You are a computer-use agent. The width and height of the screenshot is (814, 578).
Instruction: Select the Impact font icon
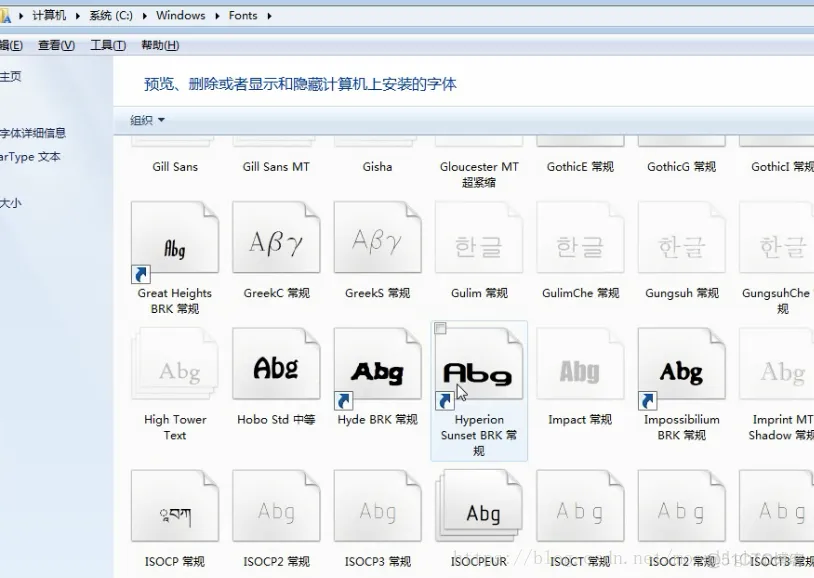pos(580,364)
